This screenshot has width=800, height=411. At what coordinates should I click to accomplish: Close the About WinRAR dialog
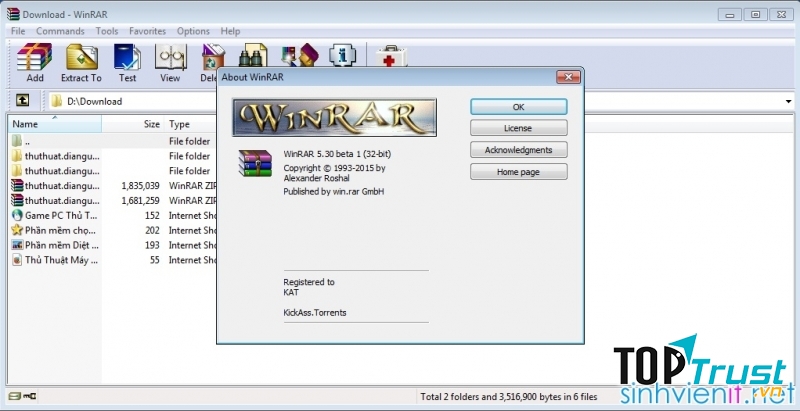point(568,78)
